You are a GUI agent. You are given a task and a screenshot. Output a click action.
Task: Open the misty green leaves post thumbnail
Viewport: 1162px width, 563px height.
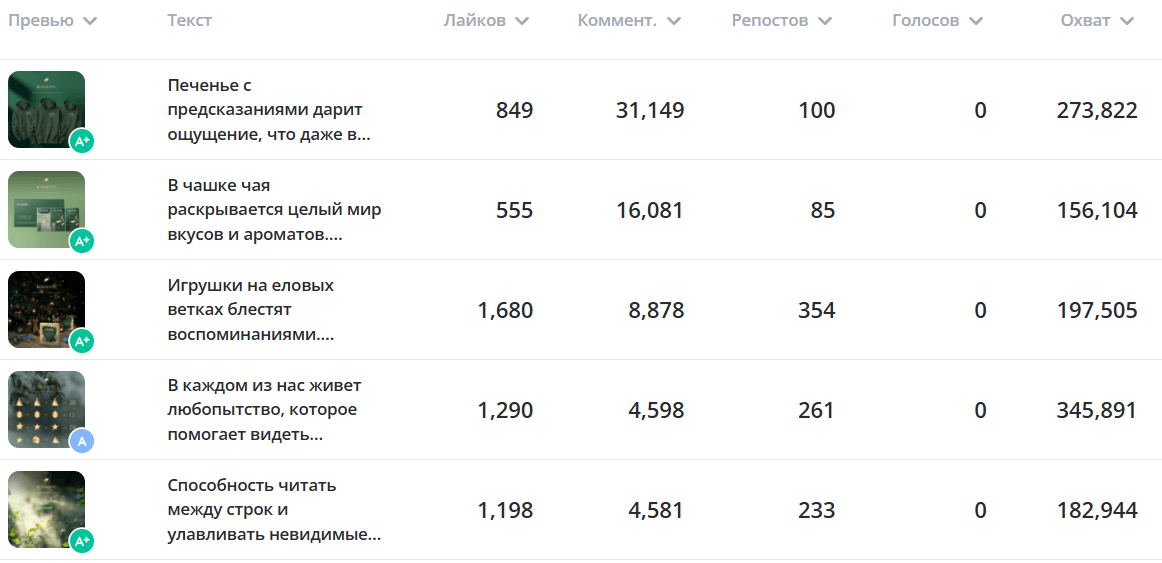45,506
